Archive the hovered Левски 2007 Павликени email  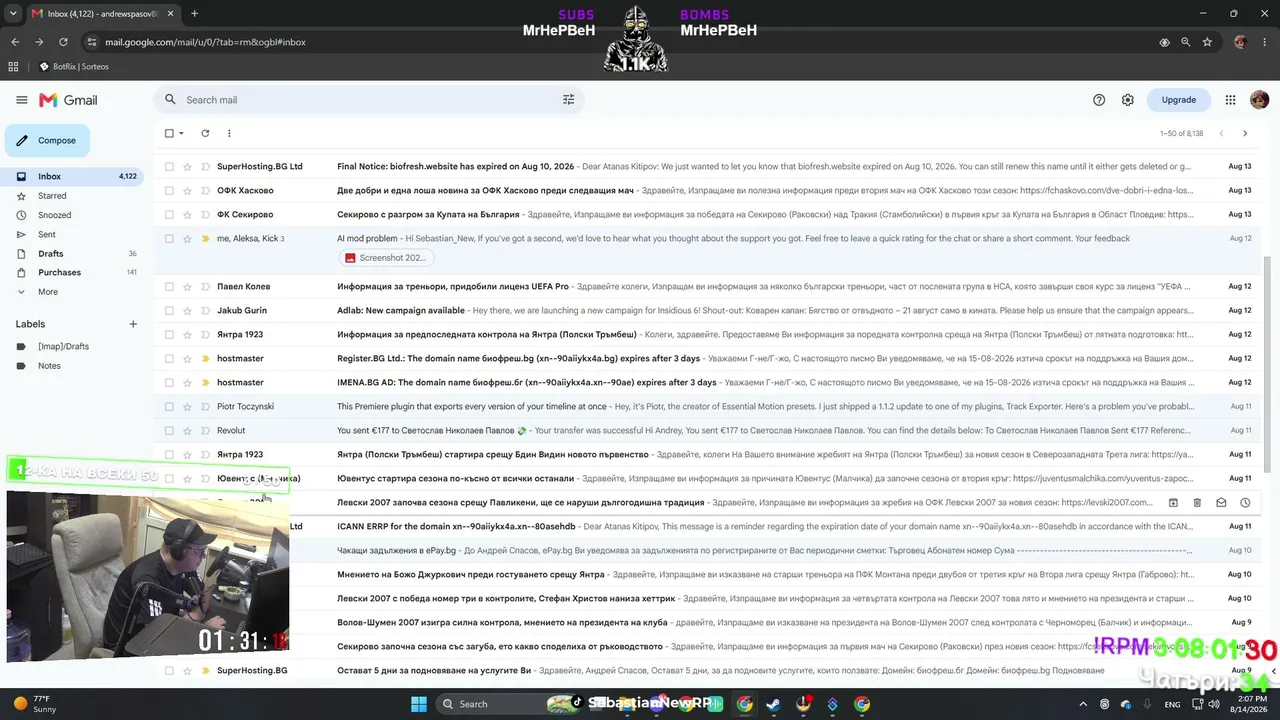[1173, 503]
